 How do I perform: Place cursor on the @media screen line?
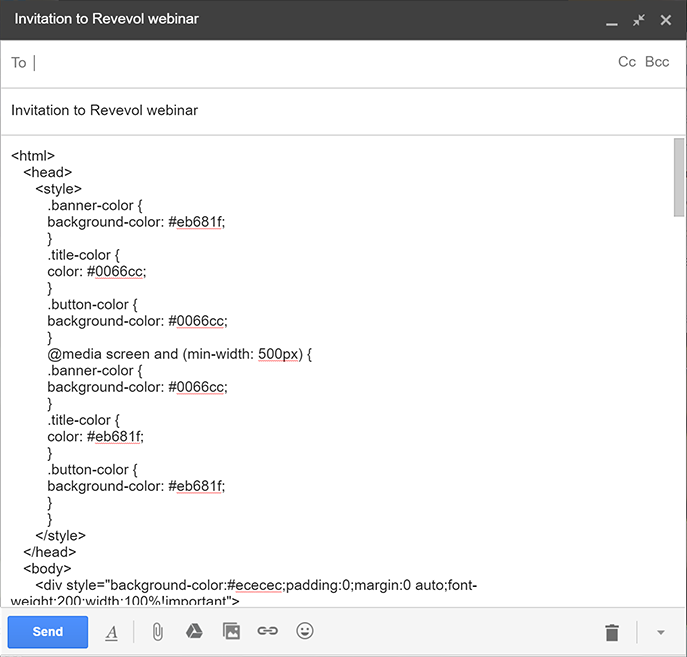(x=180, y=354)
